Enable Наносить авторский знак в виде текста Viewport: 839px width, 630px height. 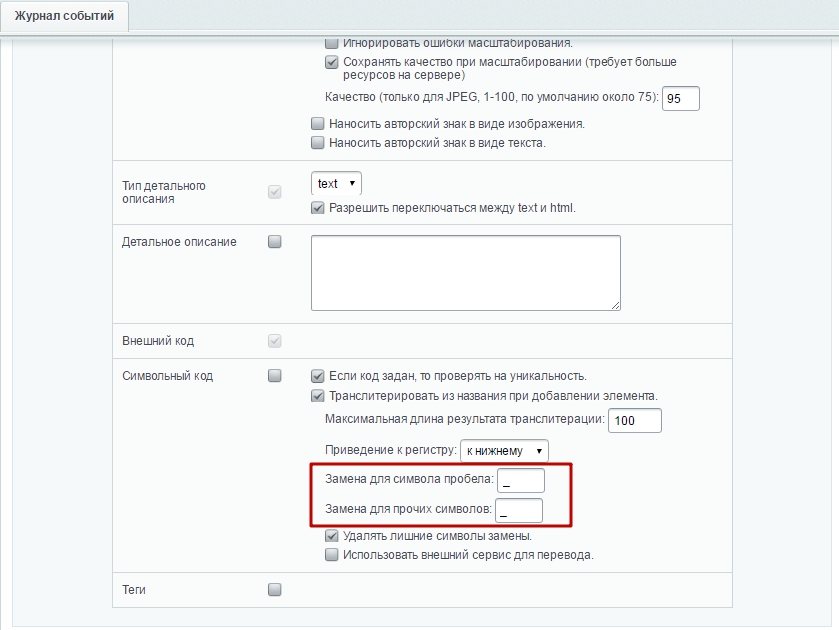(x=318, y=142)
